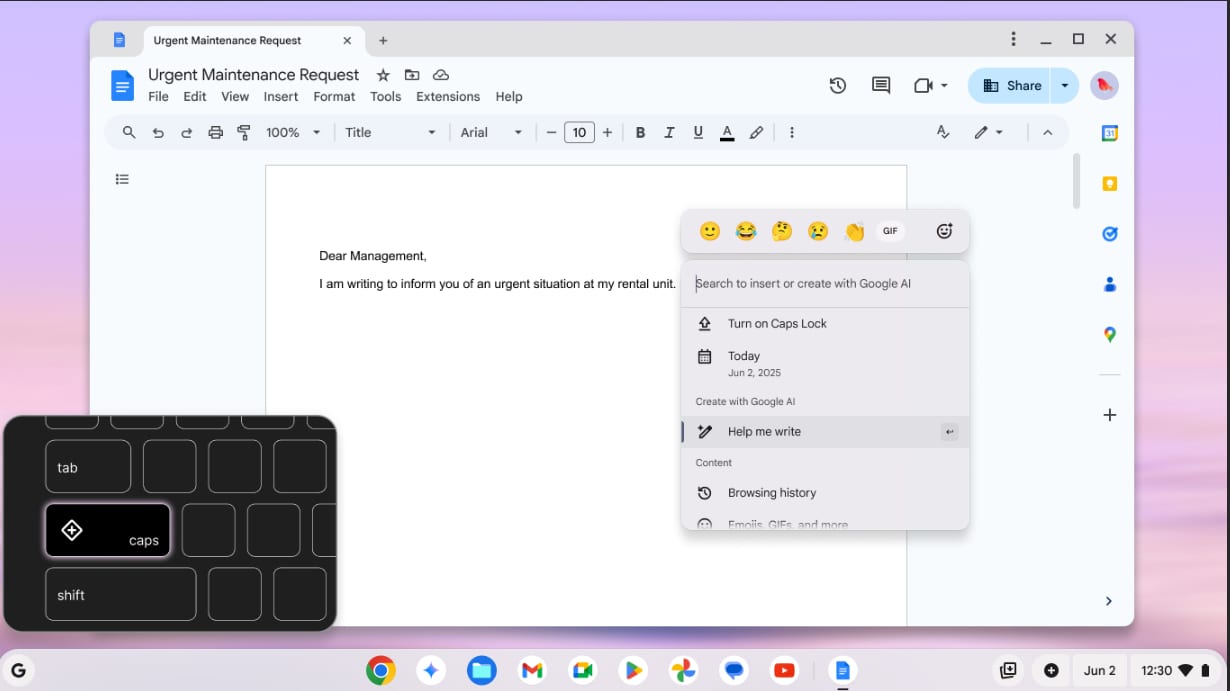Viewport: 1230px width, 691px height.
Task: Open the Insert menu
Action: pos(281,97)
